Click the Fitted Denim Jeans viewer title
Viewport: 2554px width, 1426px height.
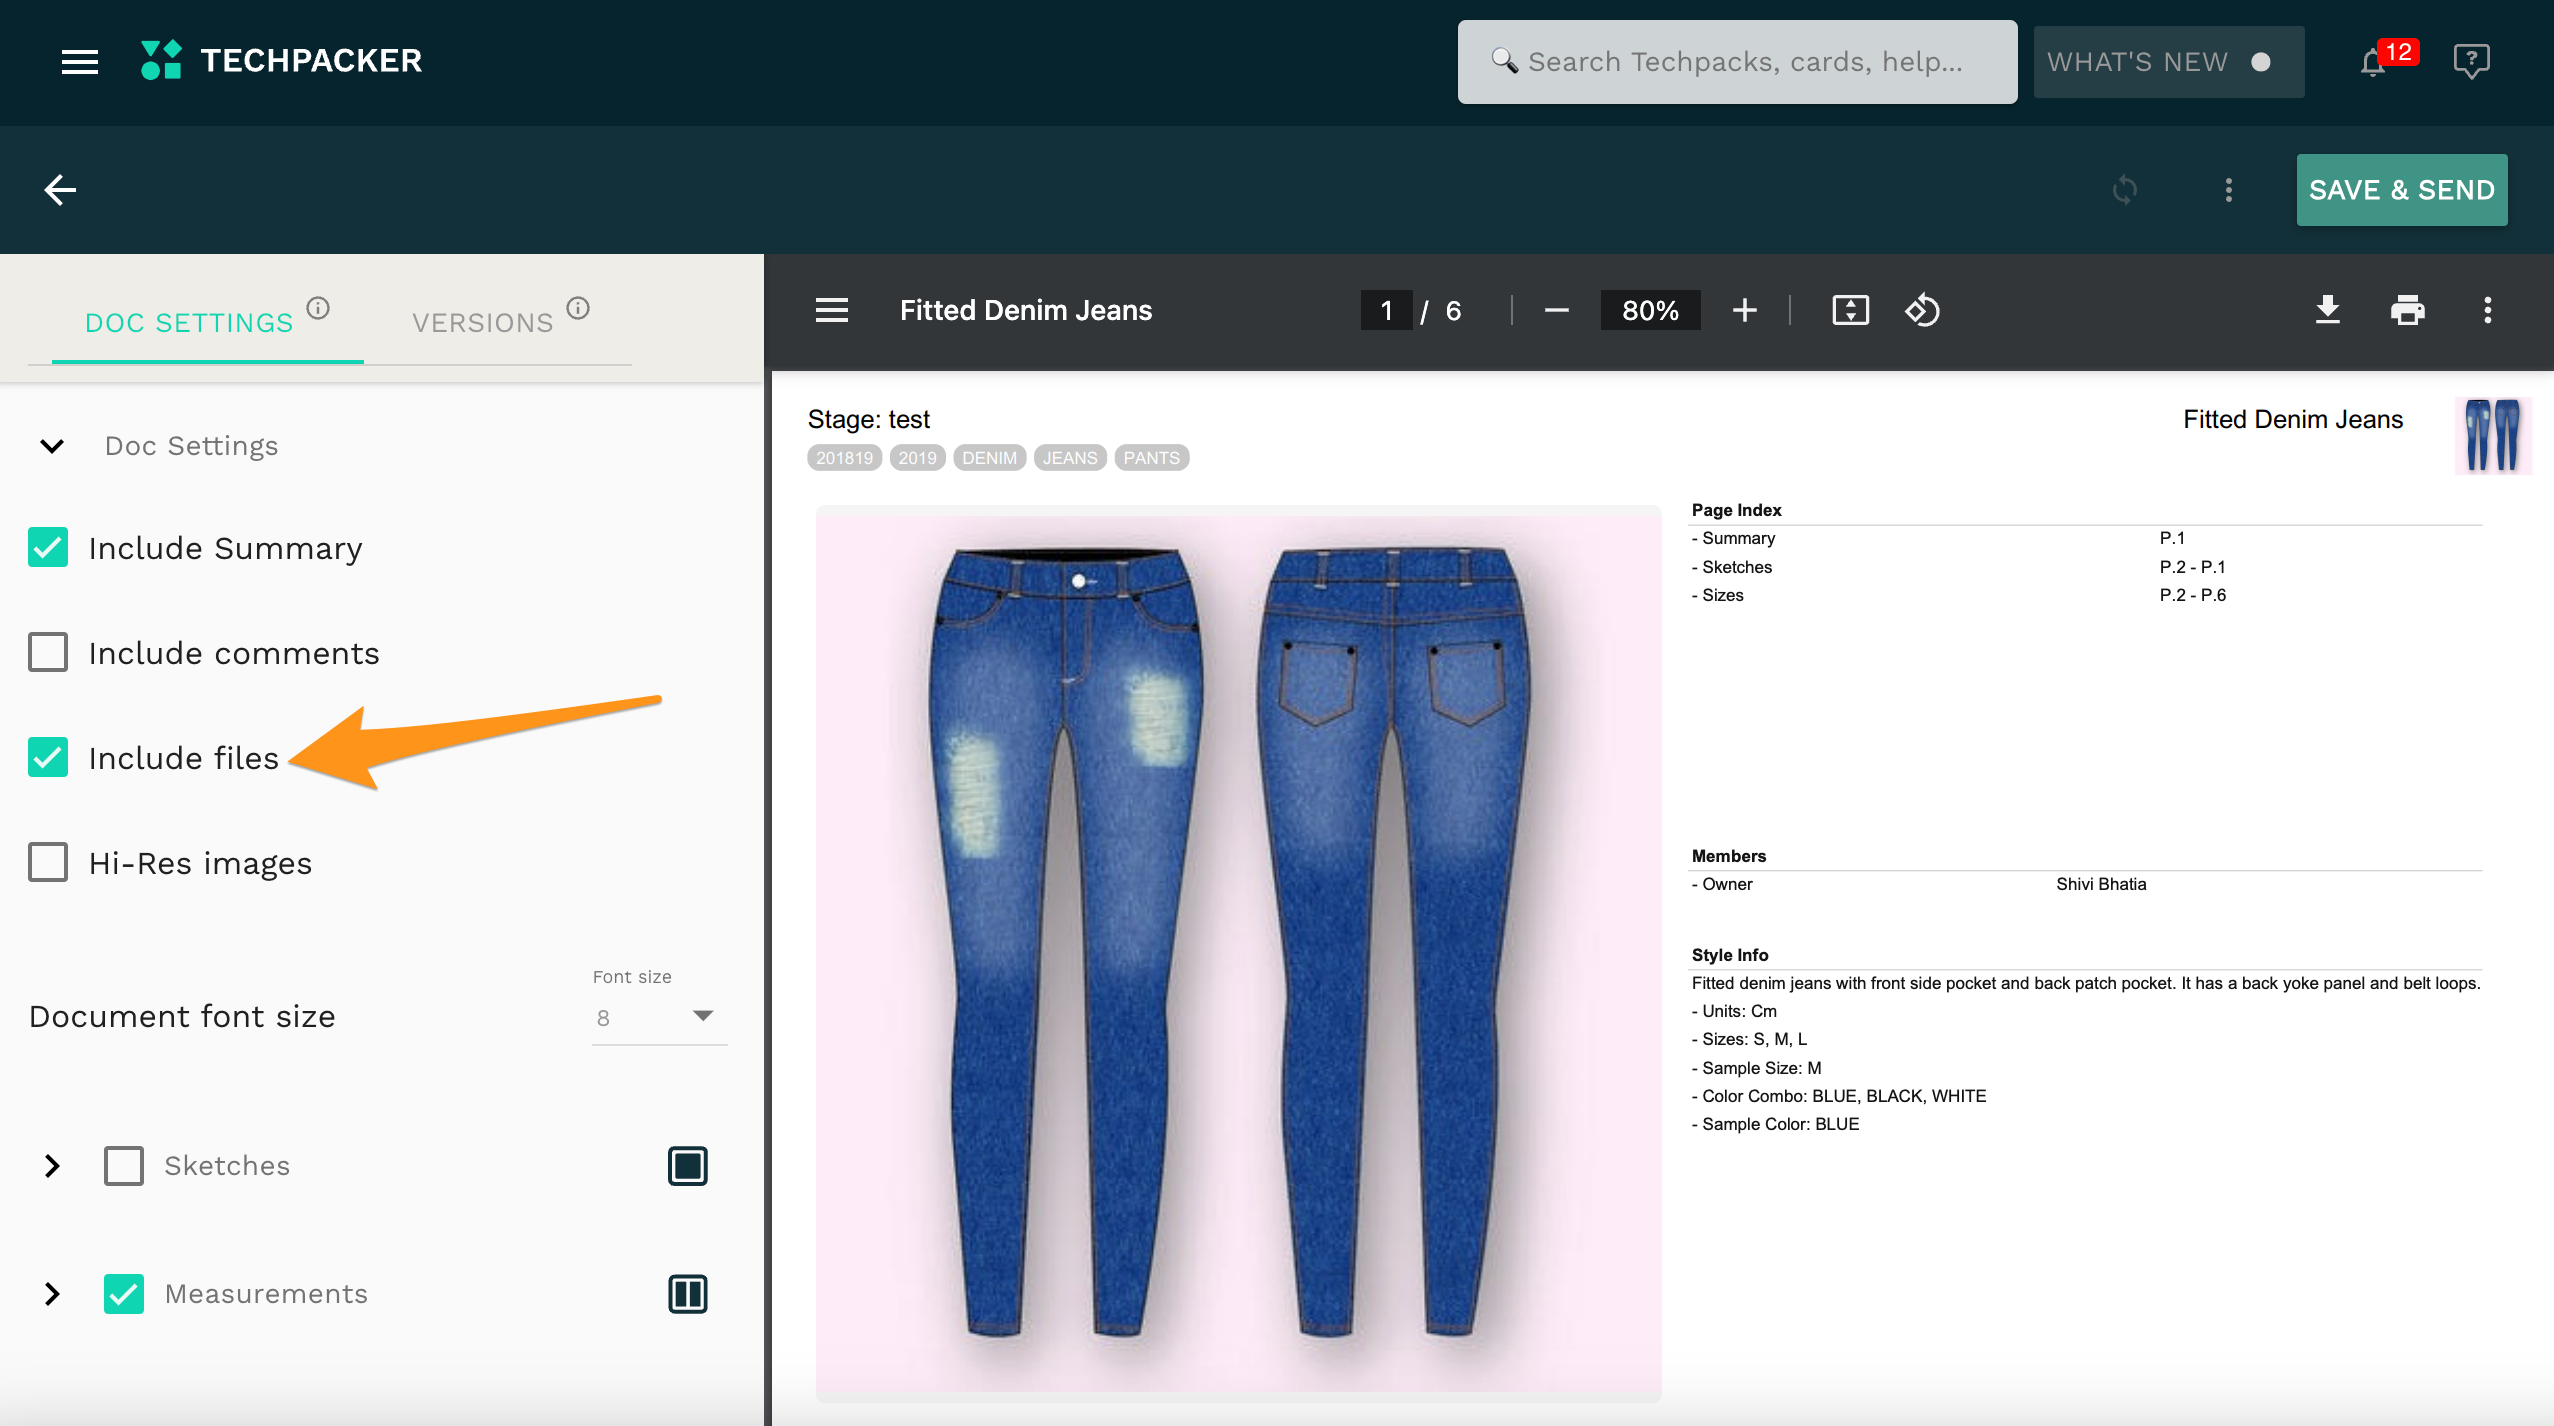[1026, 310]
